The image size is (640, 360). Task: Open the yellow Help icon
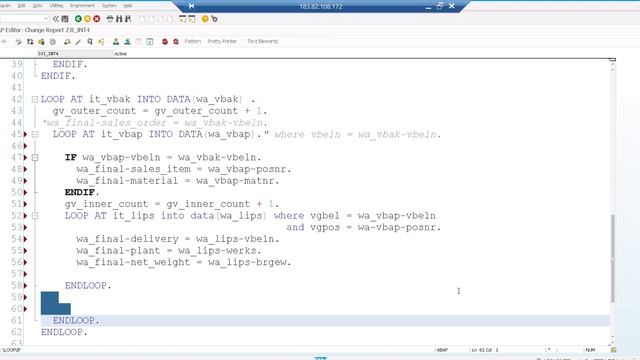[x=205, y=19]
